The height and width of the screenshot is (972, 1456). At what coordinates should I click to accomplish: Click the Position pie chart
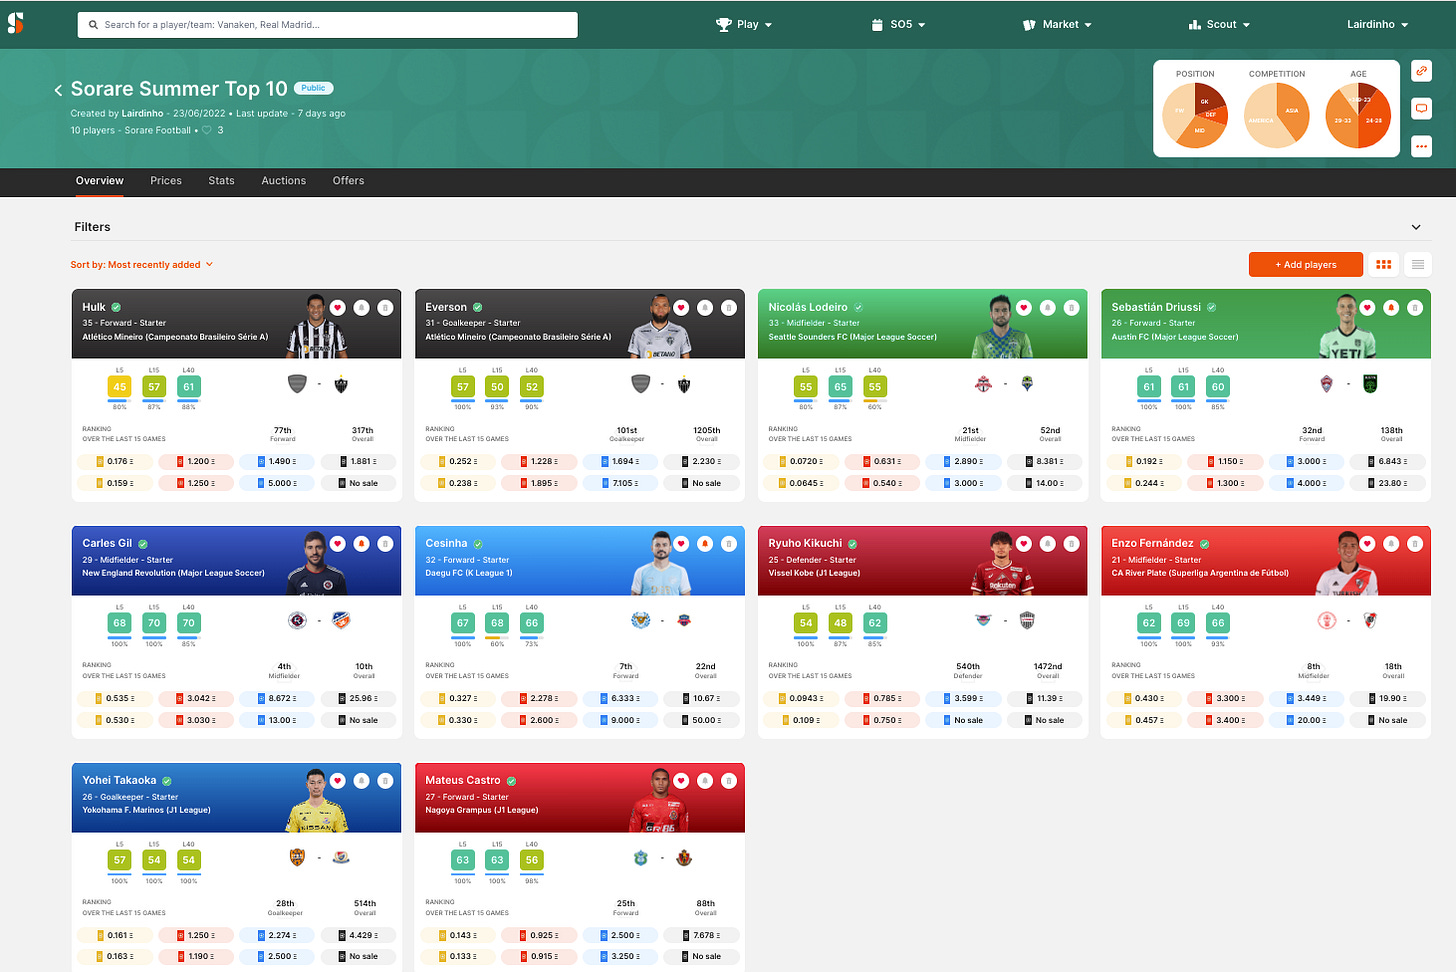coord(1195,116)
